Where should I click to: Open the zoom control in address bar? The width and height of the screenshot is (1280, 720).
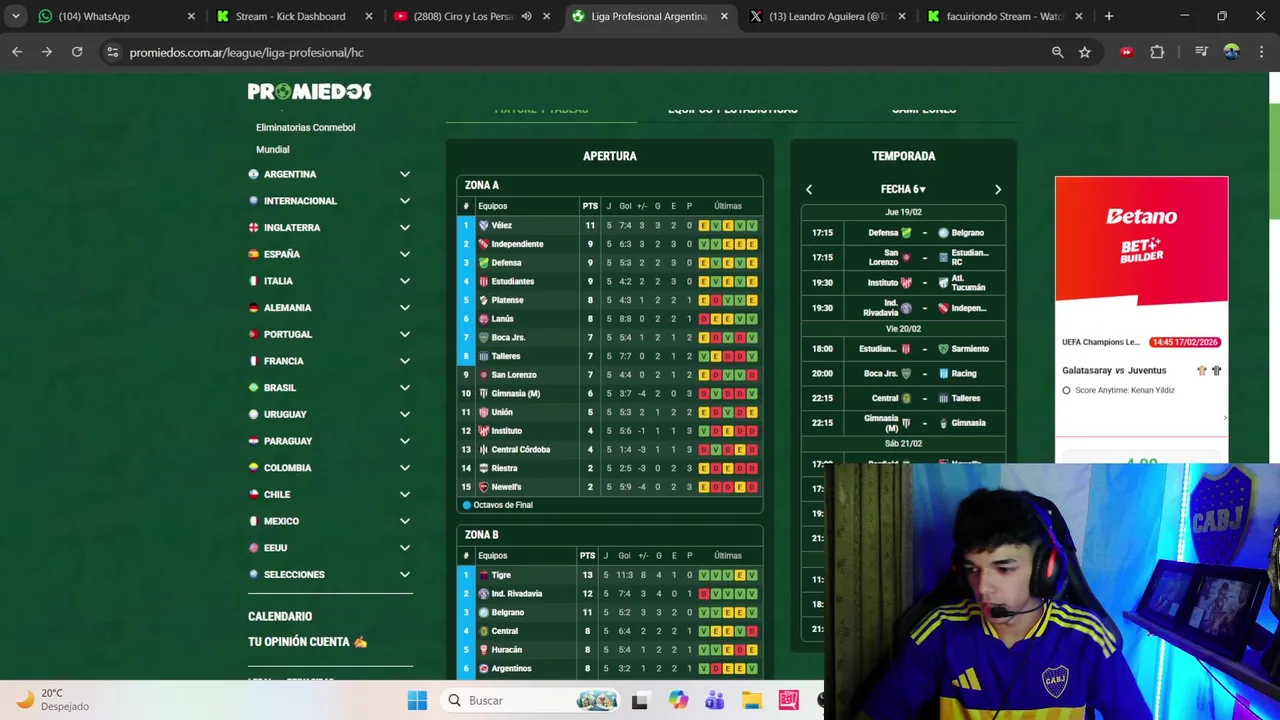1057,52
